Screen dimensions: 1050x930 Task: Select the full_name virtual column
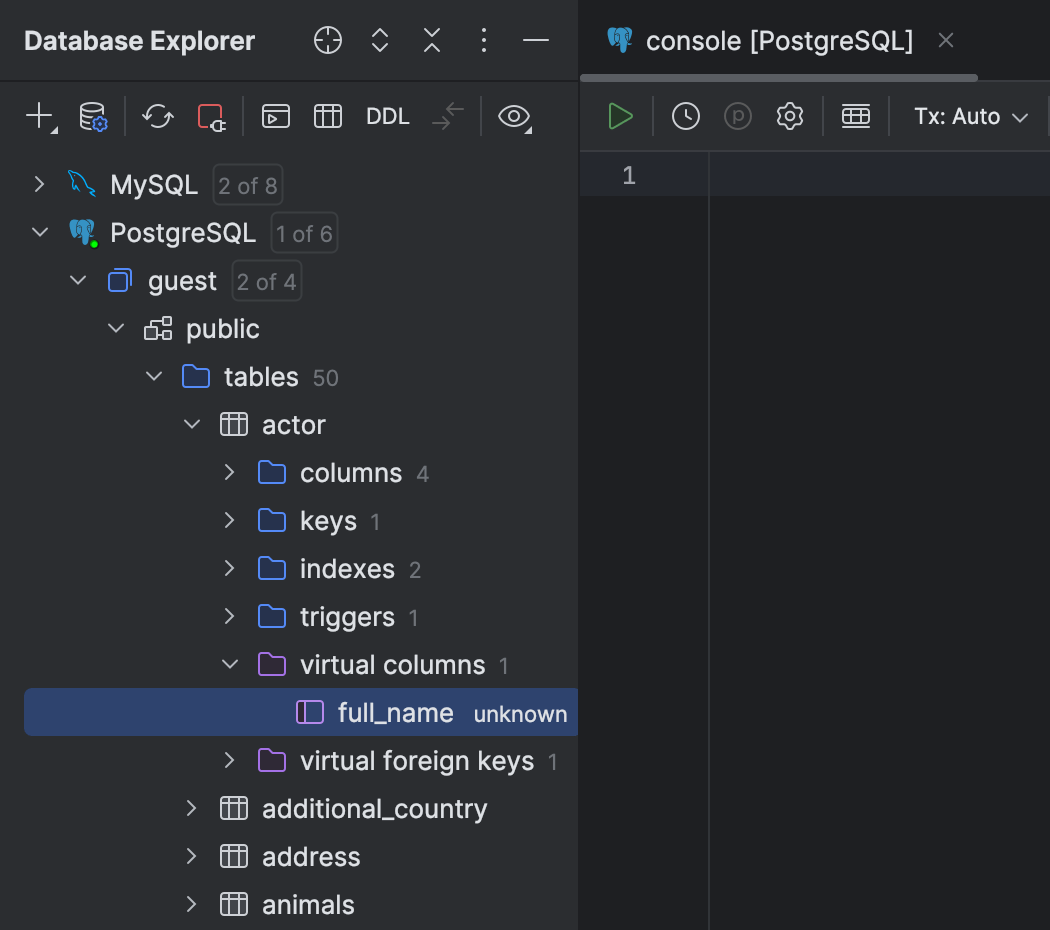396,712
